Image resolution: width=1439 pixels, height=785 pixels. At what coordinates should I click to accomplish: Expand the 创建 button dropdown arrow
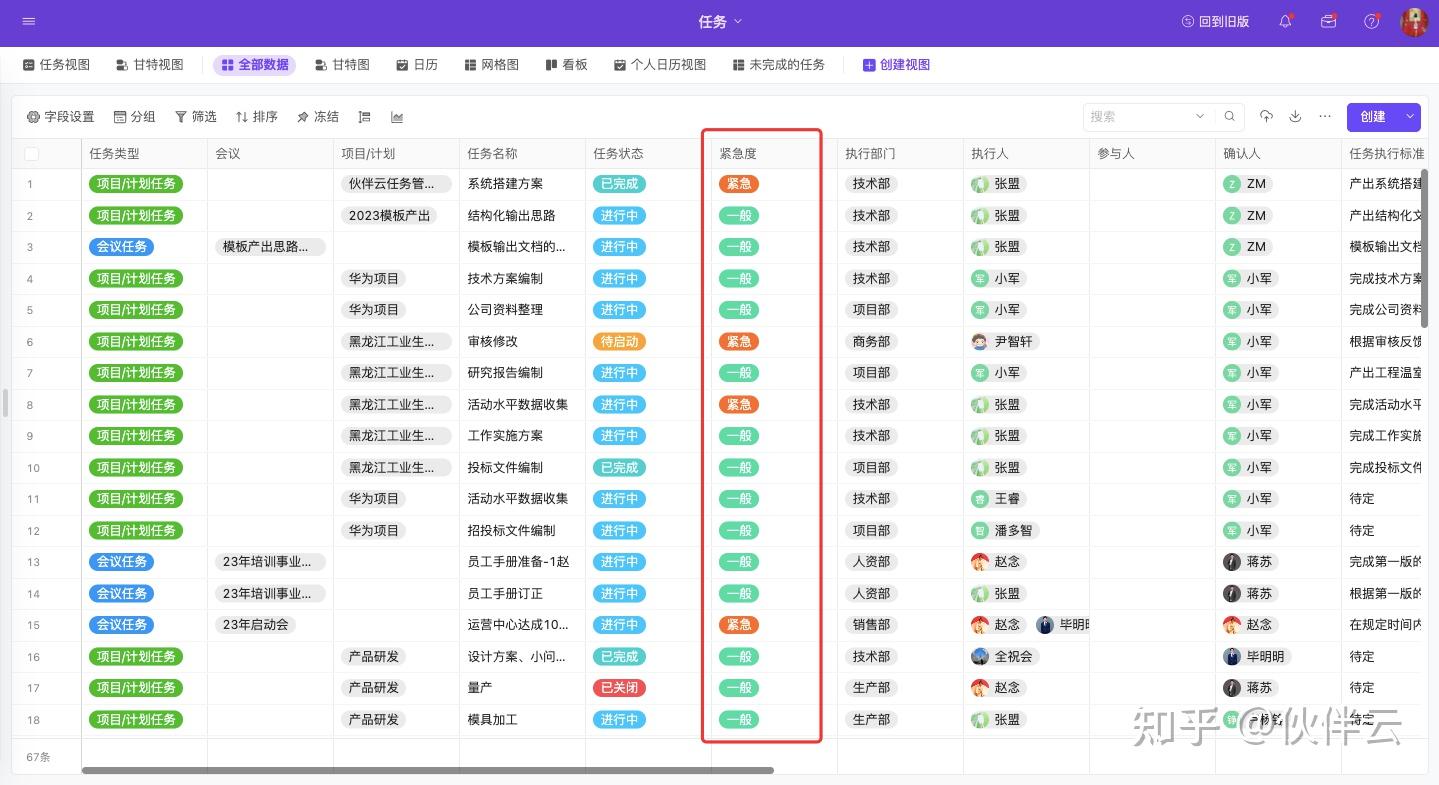[x=1411, y=117]
